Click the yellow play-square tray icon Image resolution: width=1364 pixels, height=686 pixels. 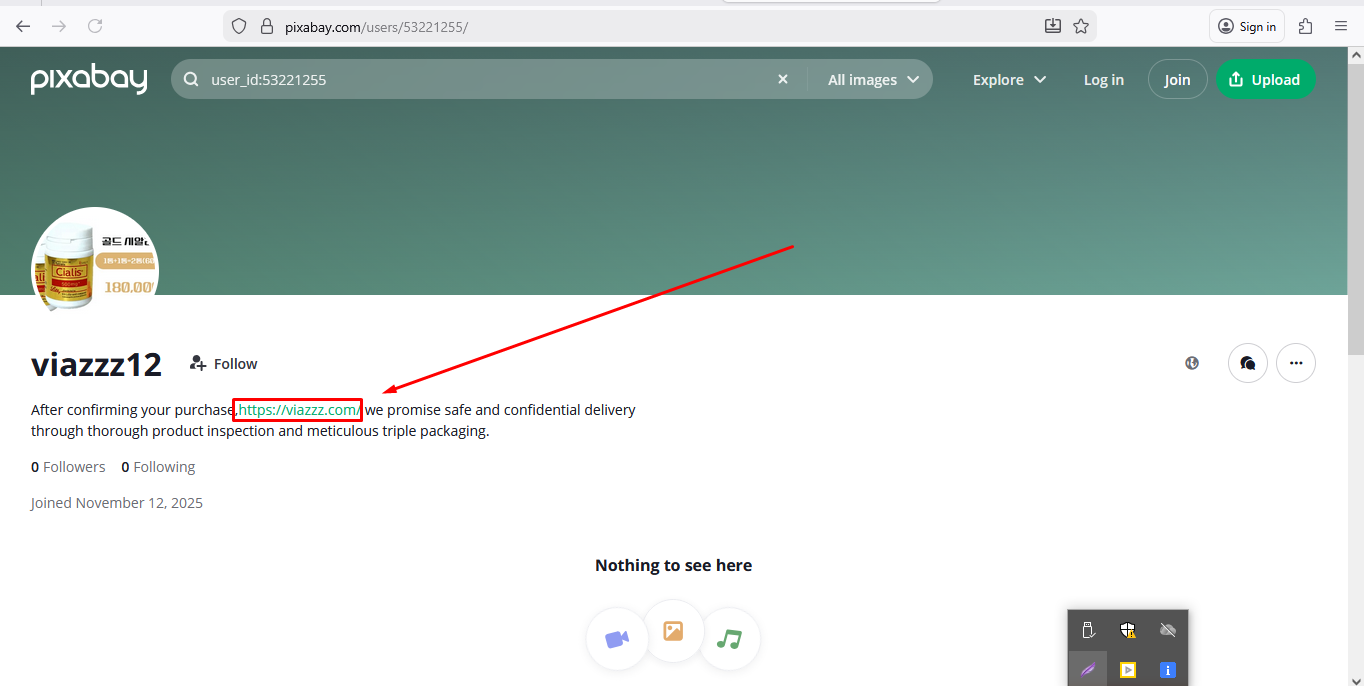[1128, 669]
